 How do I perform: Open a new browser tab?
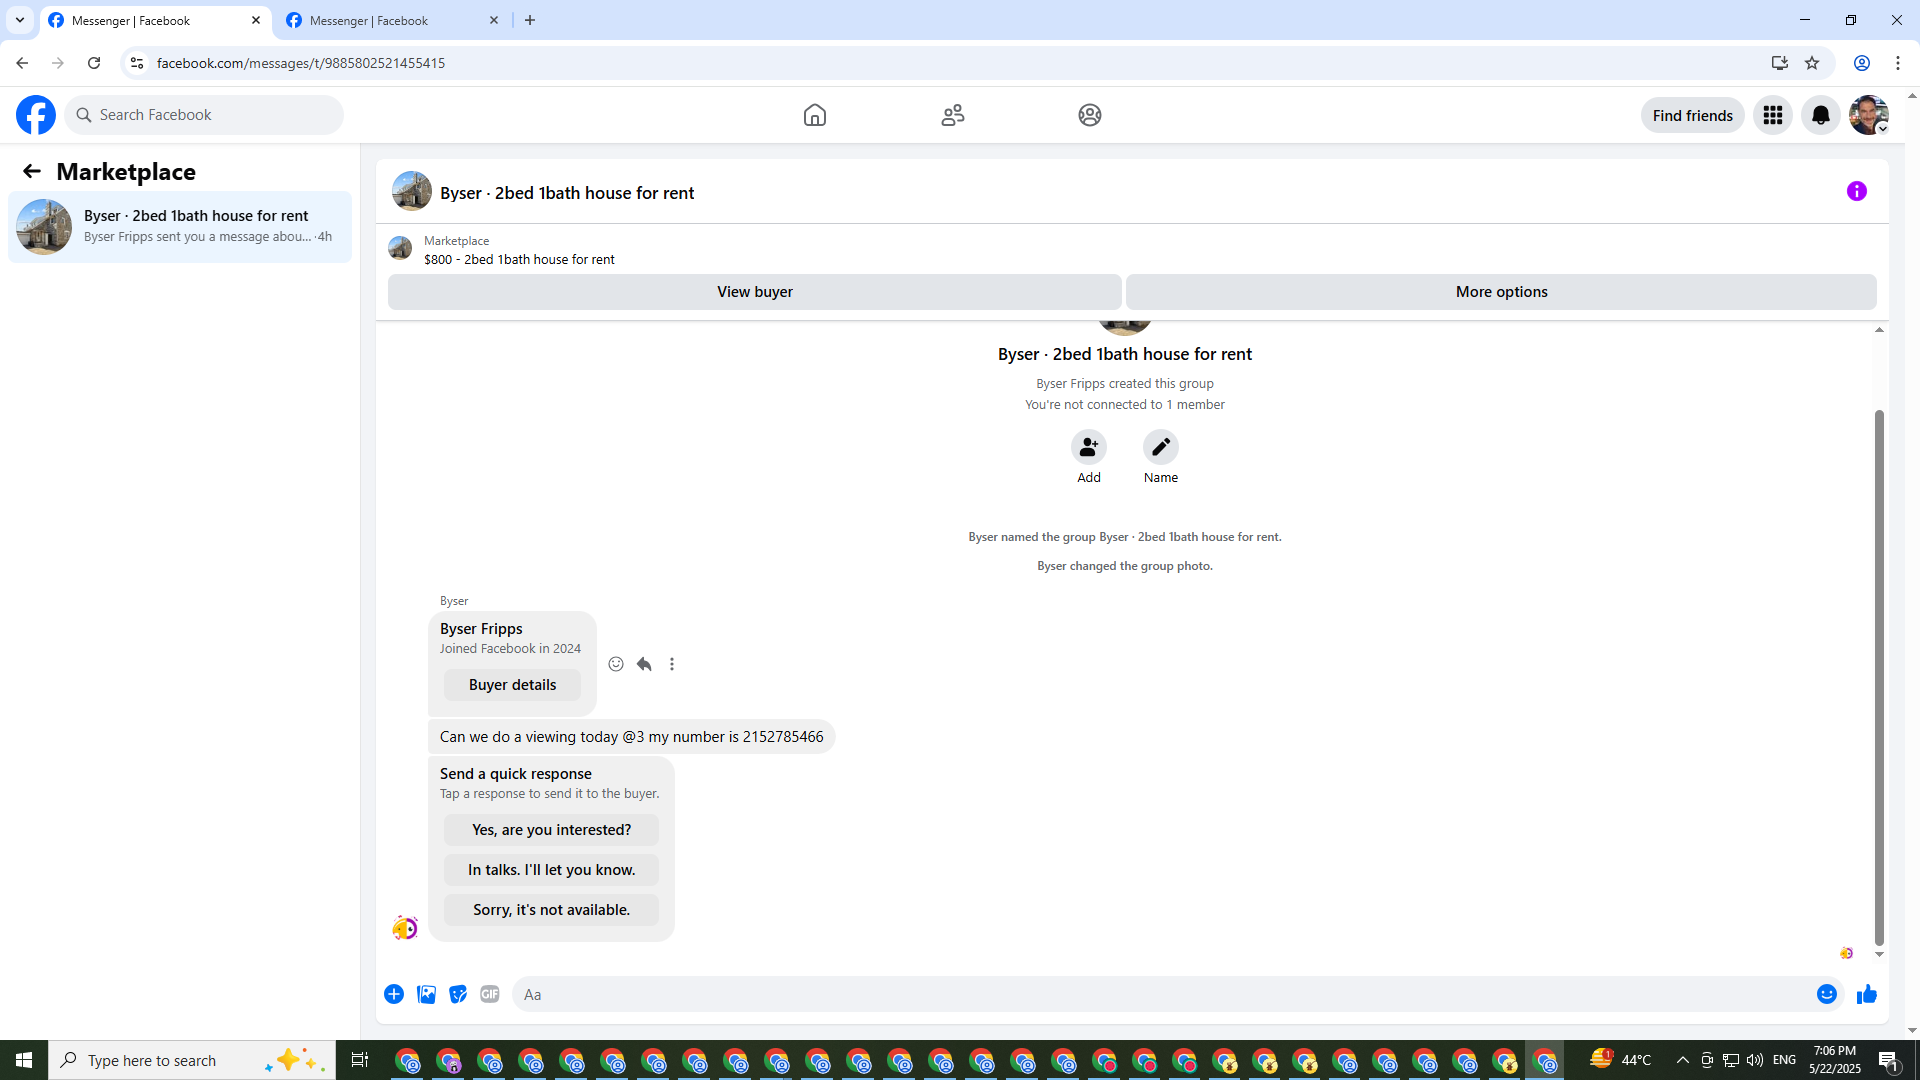point(530,20)
